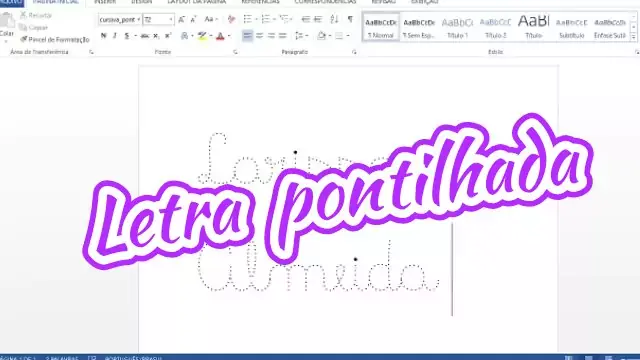Viewport: 640px width, 360px height.
Task: Open the Inserir ribbon tab
Action: [105, 2]
